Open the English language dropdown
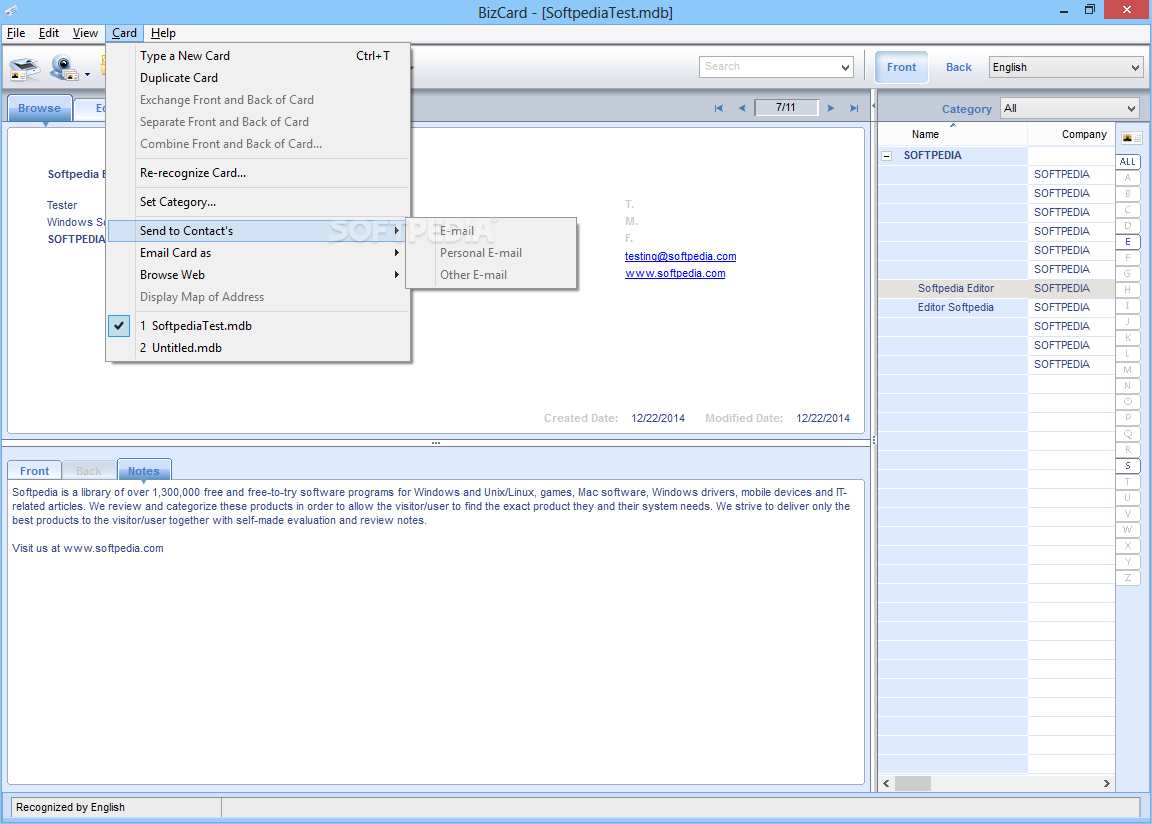Viewport: 1152px width, 824px height. 1135,68
